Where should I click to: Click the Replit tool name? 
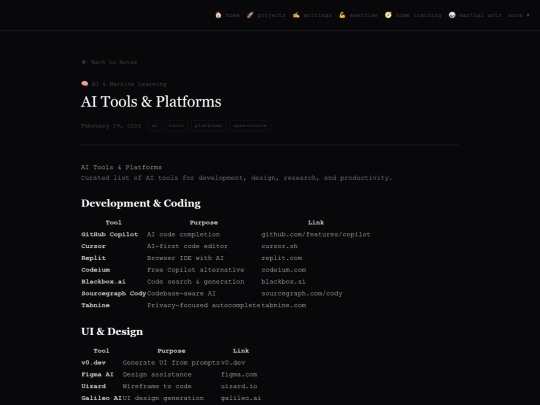point(93,258)
